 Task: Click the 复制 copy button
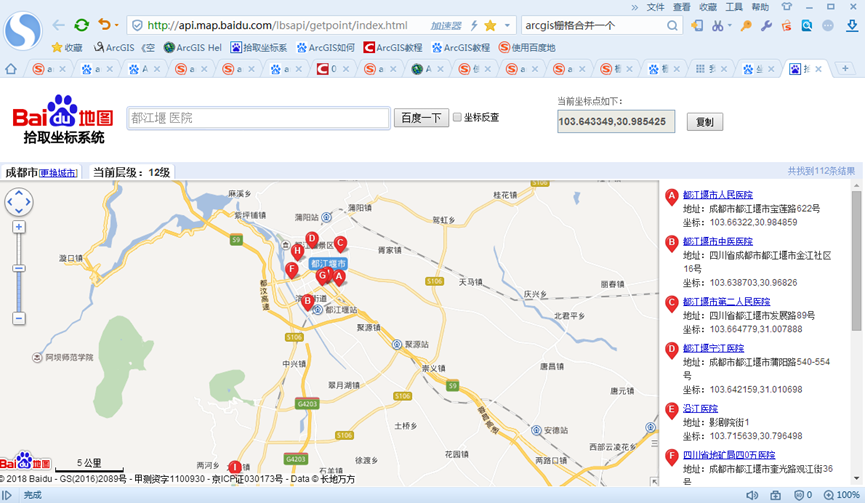click(x=704, y=122)
